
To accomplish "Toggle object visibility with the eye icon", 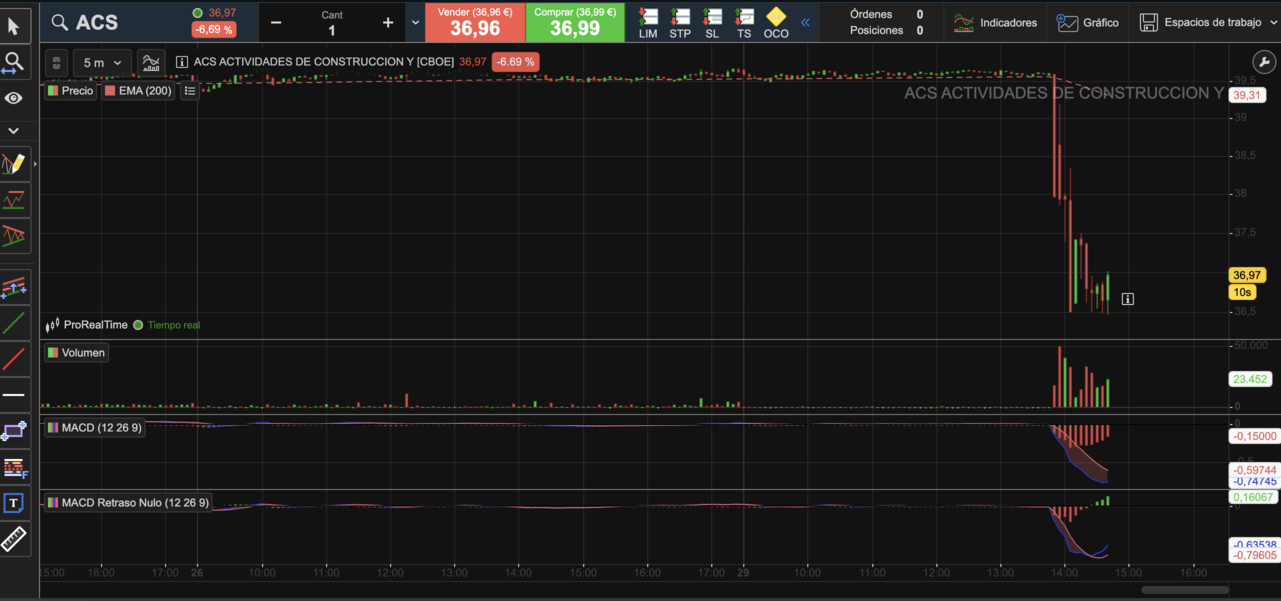I will click(14, 98).
